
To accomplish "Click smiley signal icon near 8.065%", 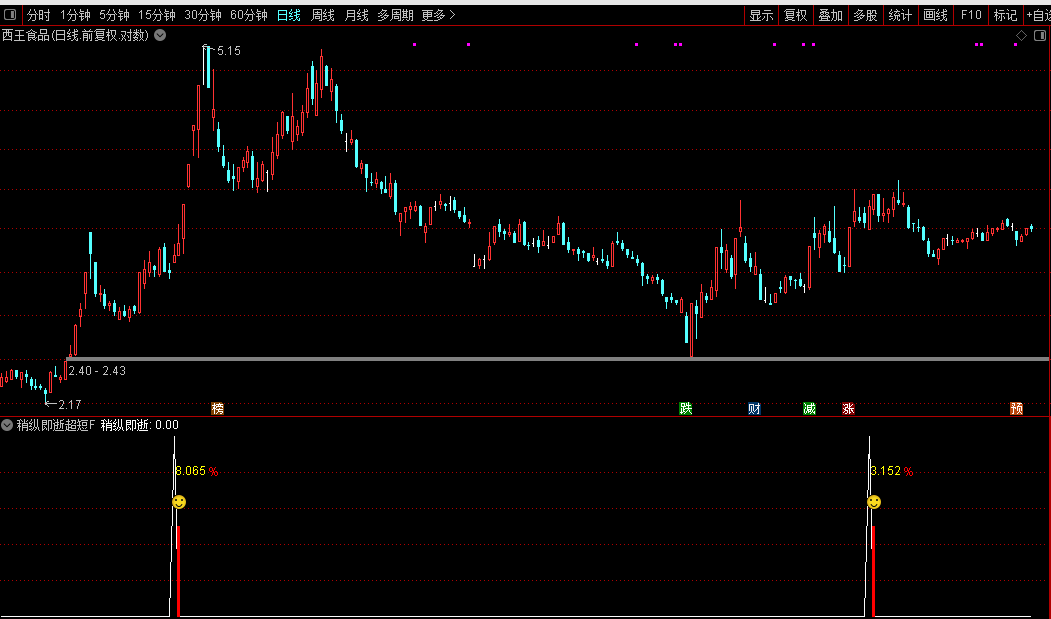I will [x=178, y=502].
